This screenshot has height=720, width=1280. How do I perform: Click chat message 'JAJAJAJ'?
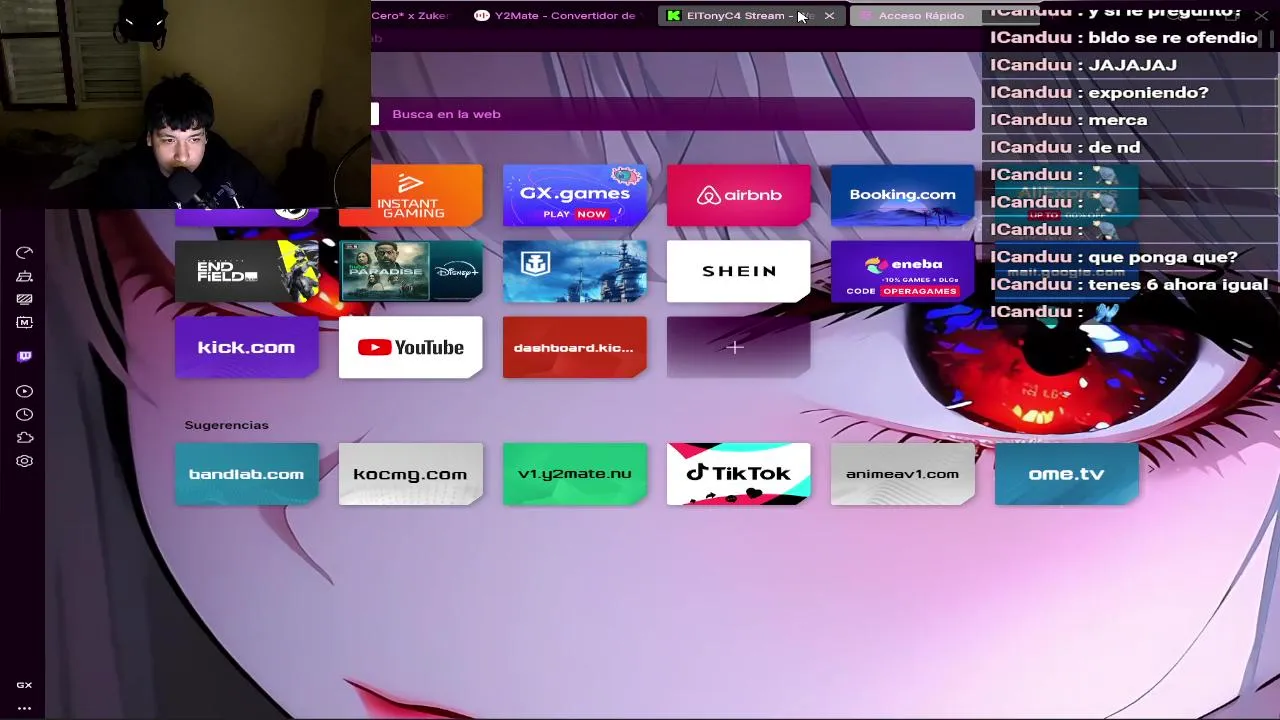(1132, 65)
